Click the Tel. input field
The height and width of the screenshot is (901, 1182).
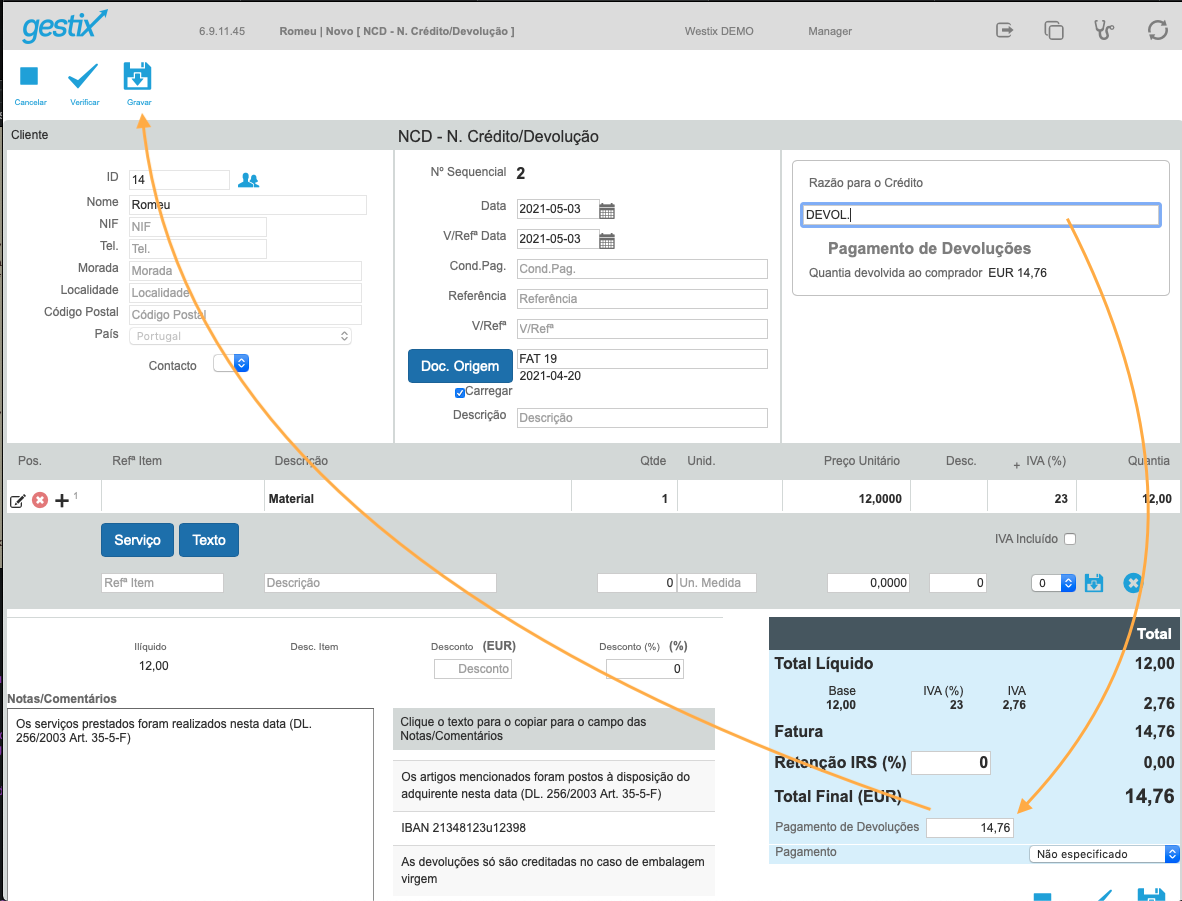click(198, 249)
